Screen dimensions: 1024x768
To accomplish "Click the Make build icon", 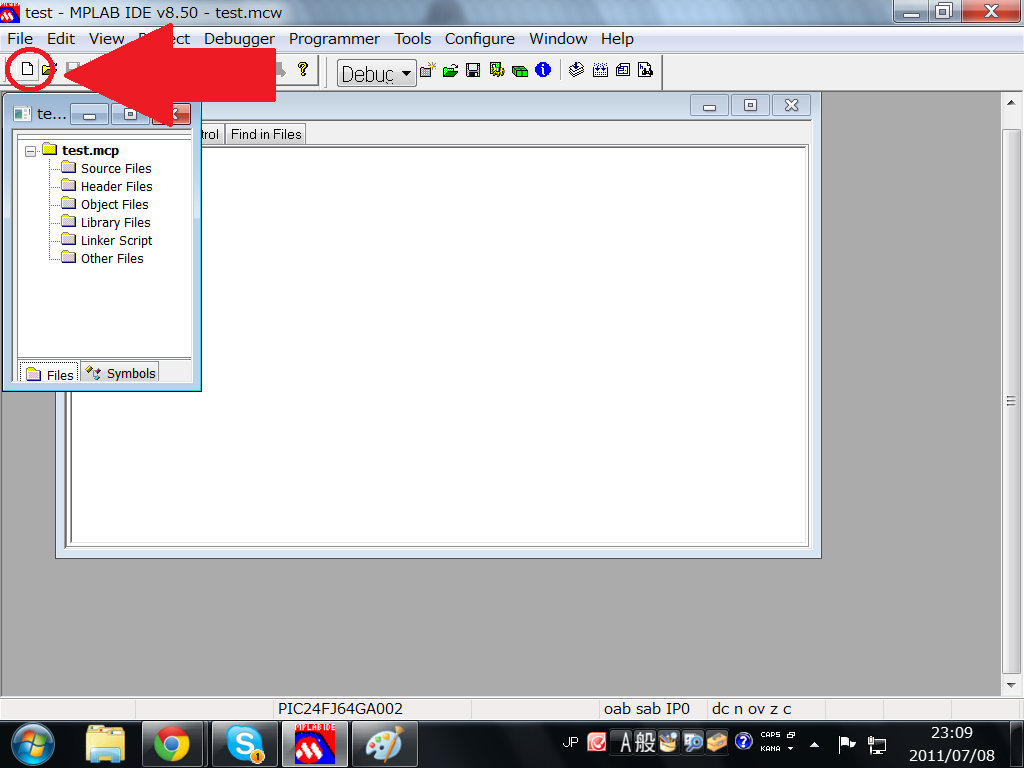I will [x=576, y=69].
